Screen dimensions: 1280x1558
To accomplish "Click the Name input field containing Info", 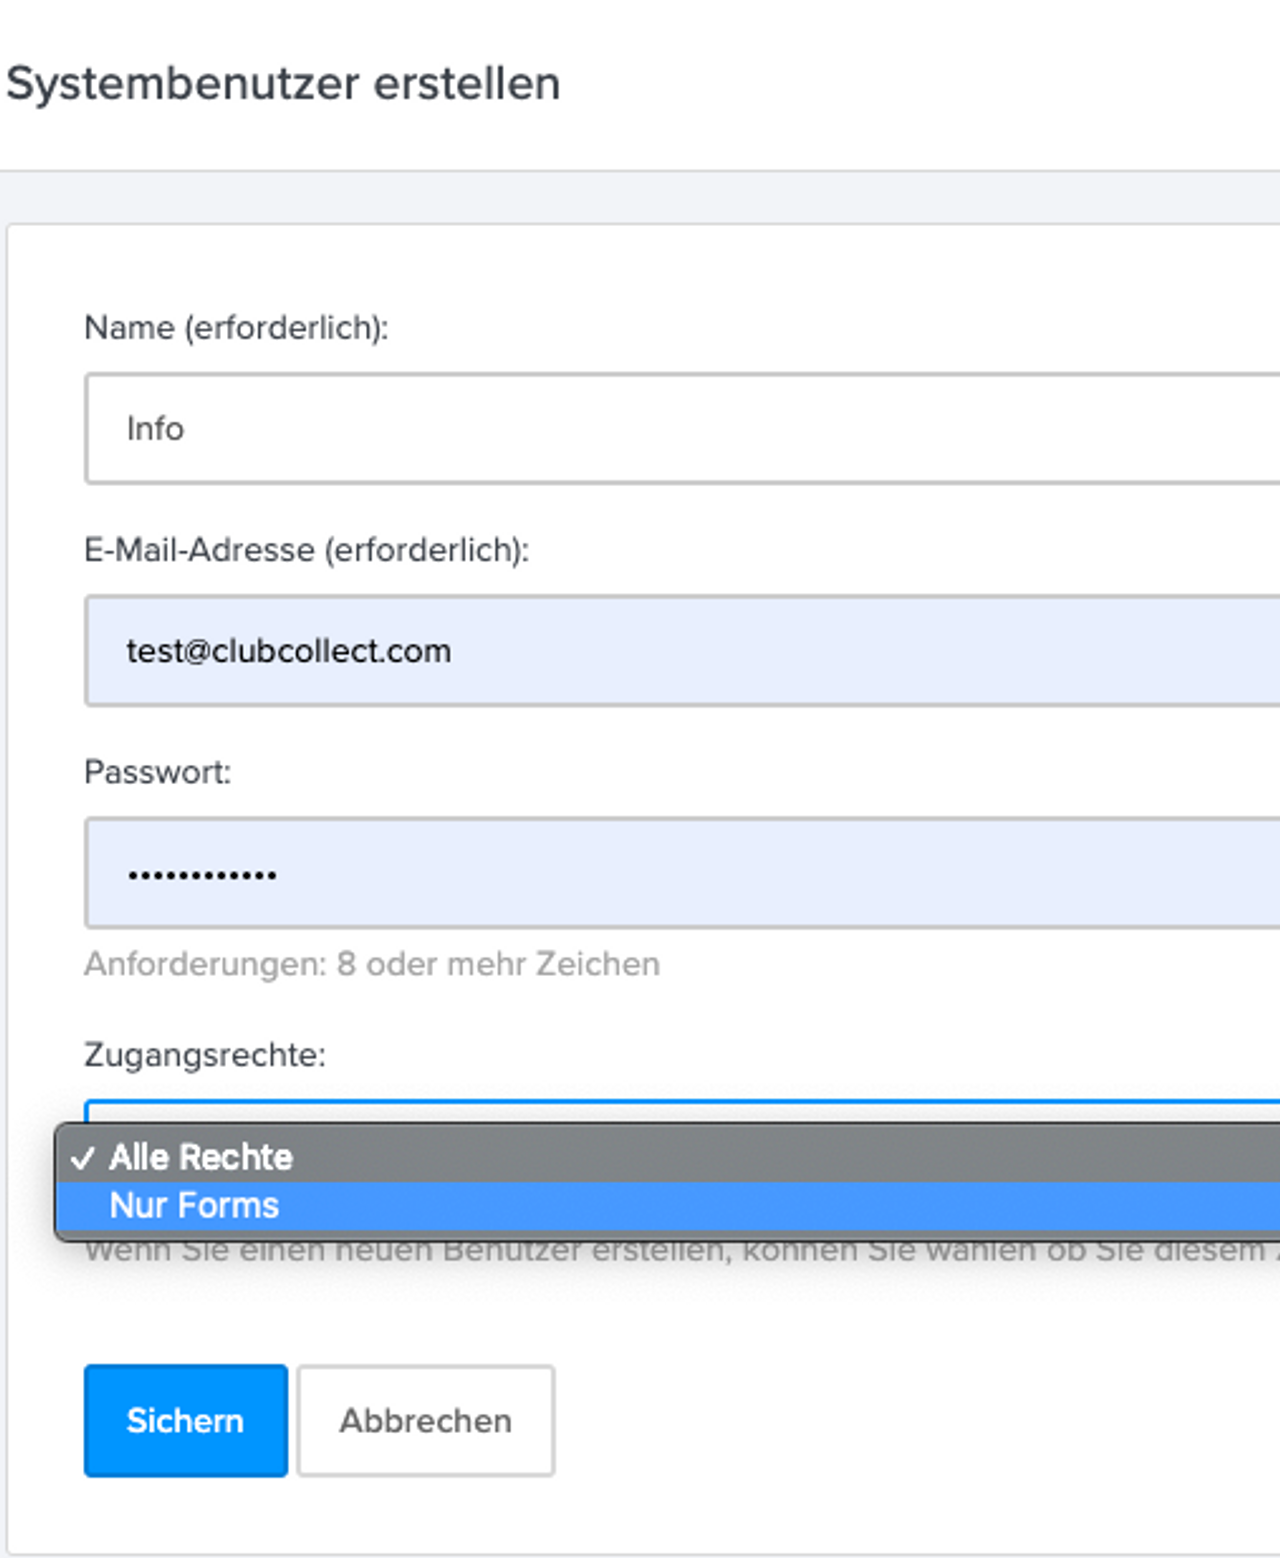I will tap(680, 428).
